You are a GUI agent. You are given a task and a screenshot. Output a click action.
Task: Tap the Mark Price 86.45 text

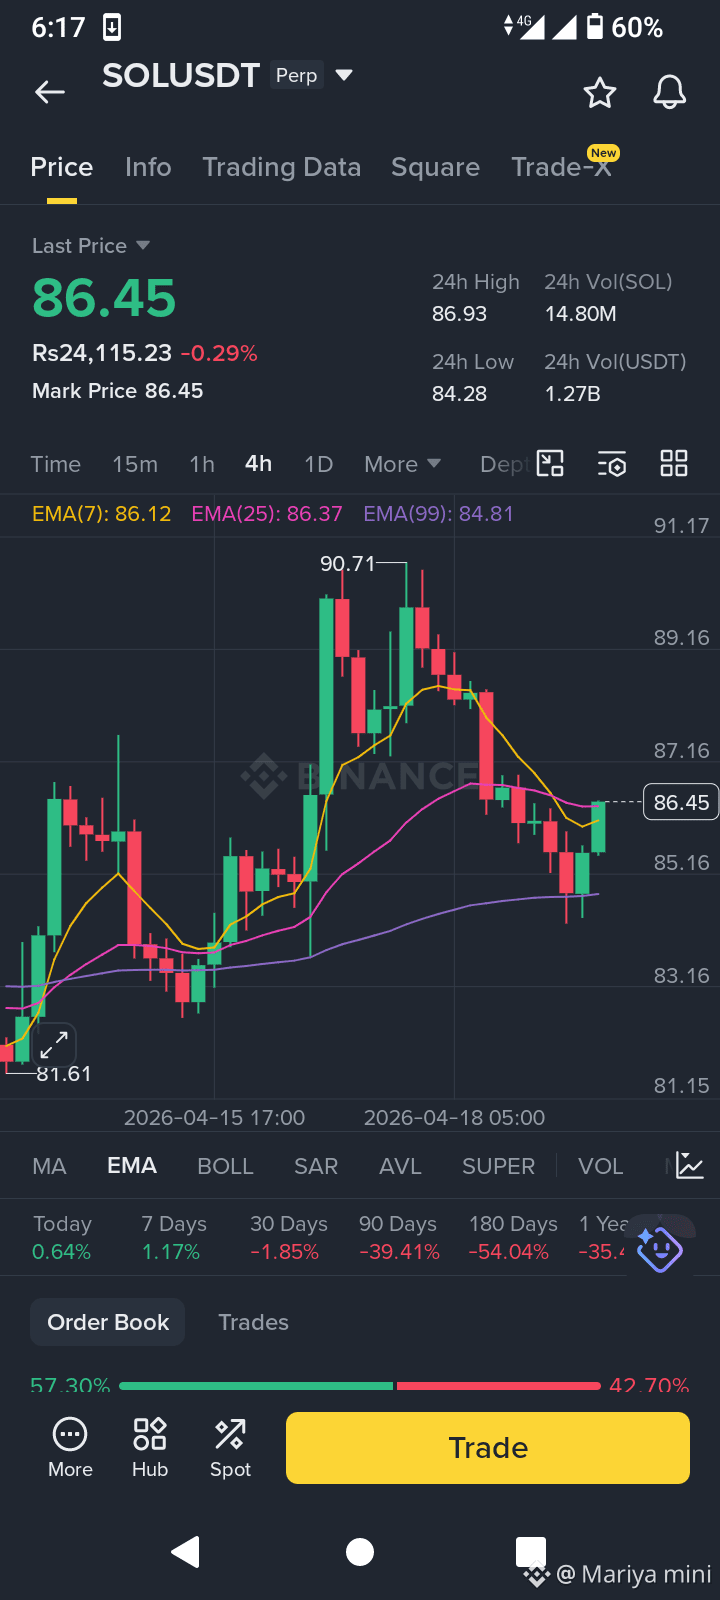click(x=118, y=391)
